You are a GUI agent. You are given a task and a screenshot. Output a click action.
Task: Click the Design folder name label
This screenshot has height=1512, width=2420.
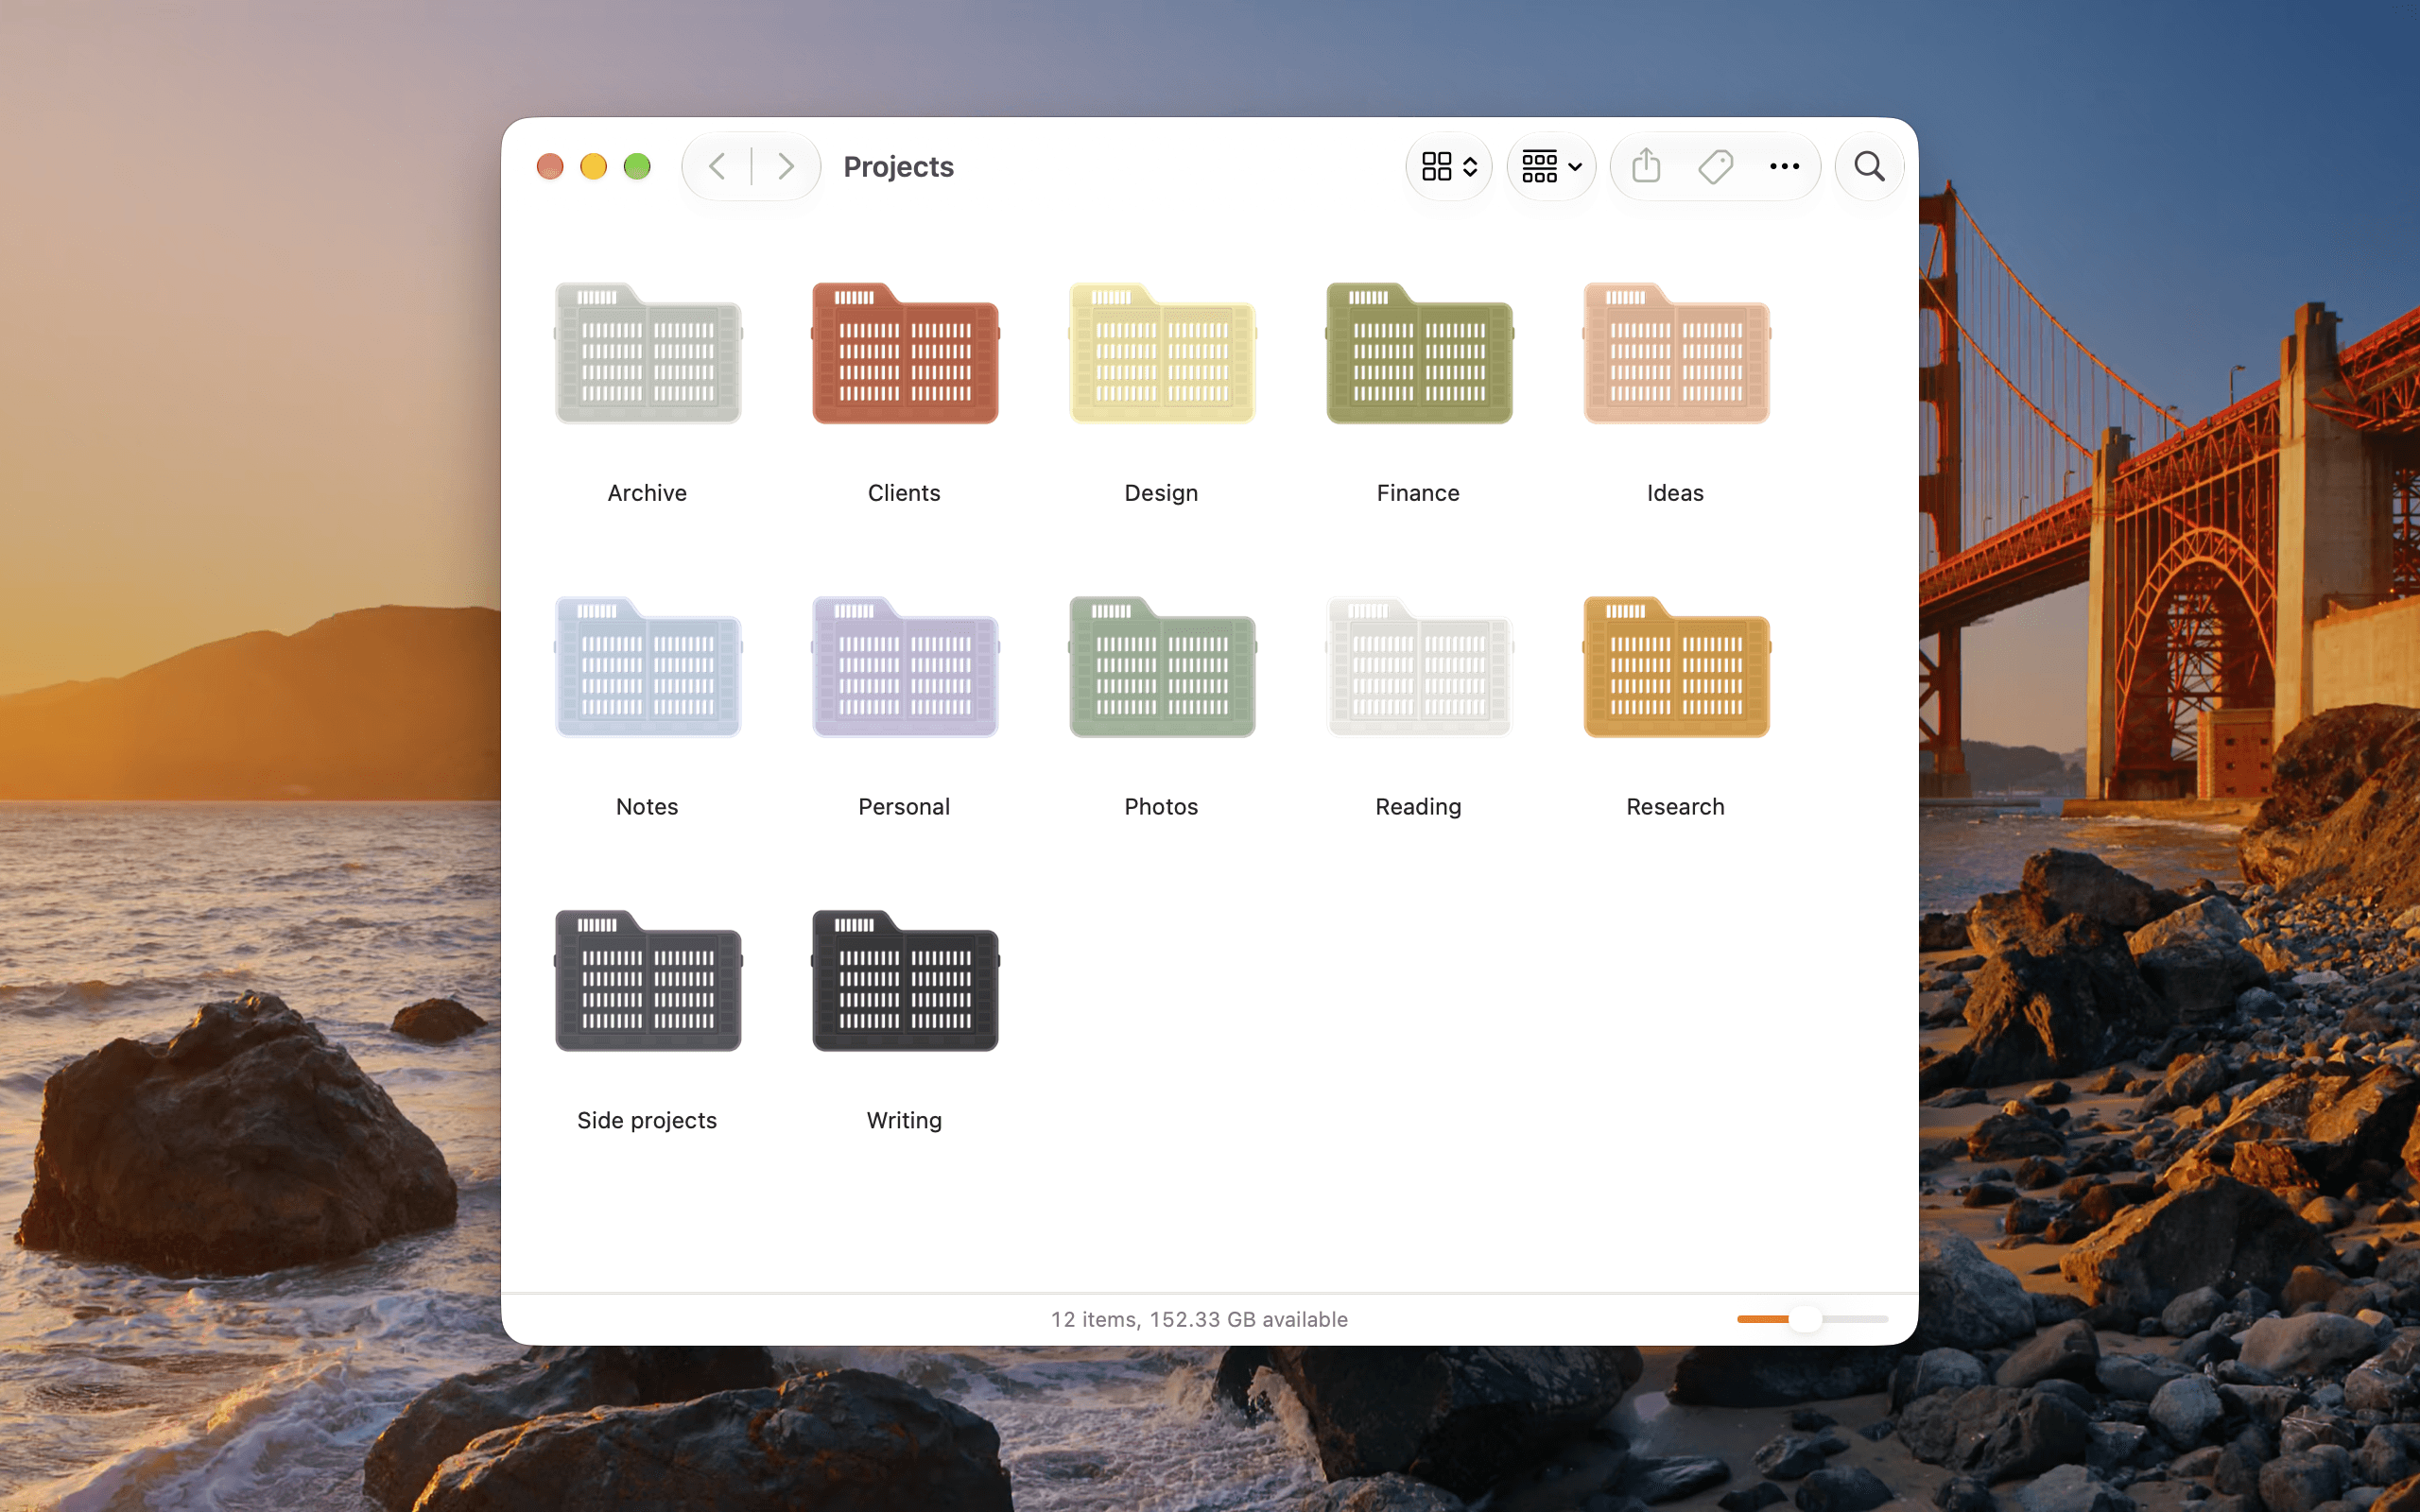(1161, 493)
